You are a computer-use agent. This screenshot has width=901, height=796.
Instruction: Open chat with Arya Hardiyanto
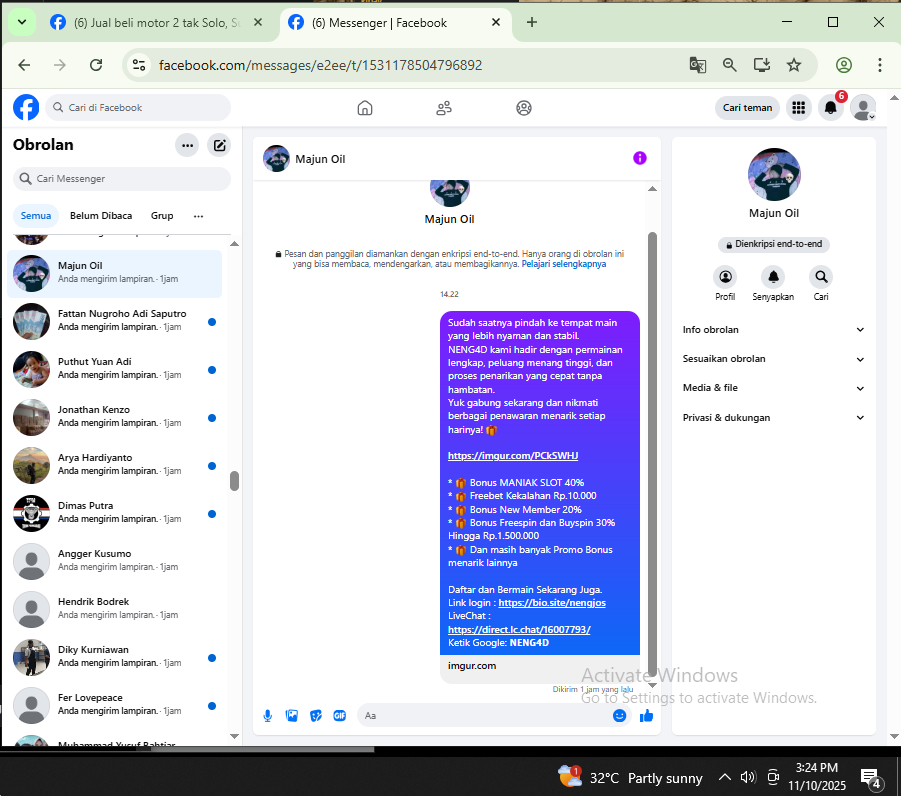pos(115,465)
